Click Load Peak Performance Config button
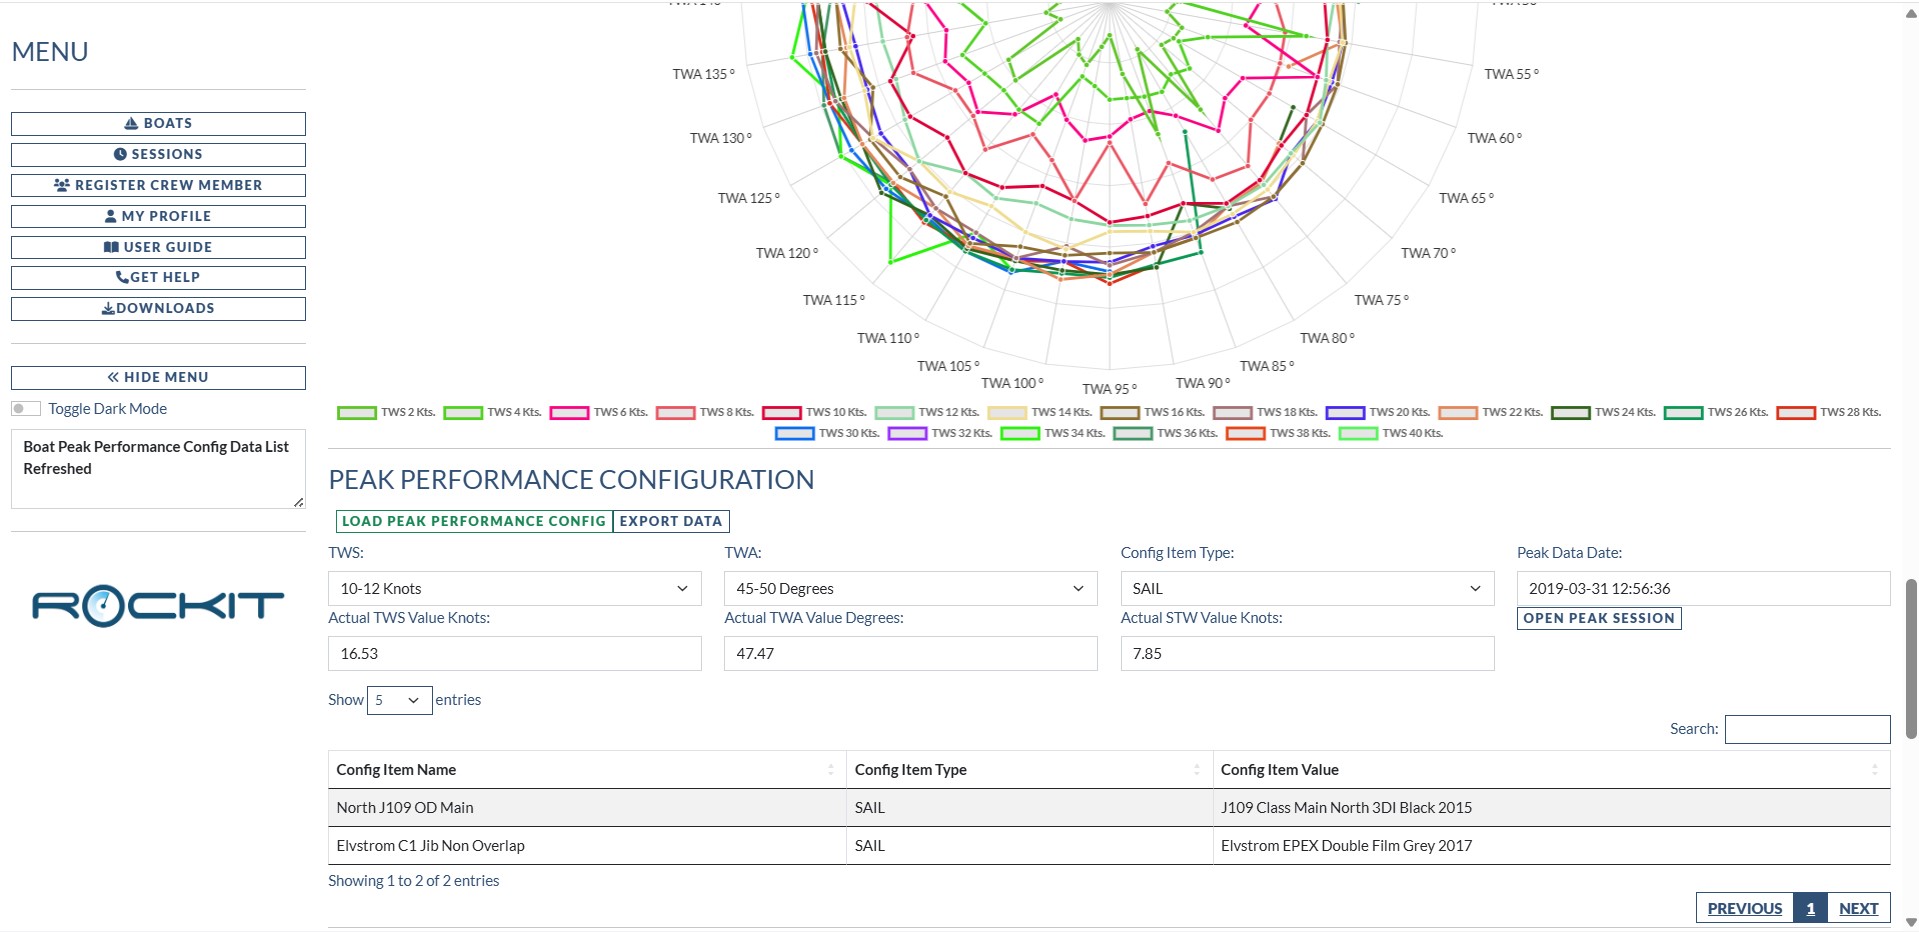Screen dimensions: 1919x932 474,522
